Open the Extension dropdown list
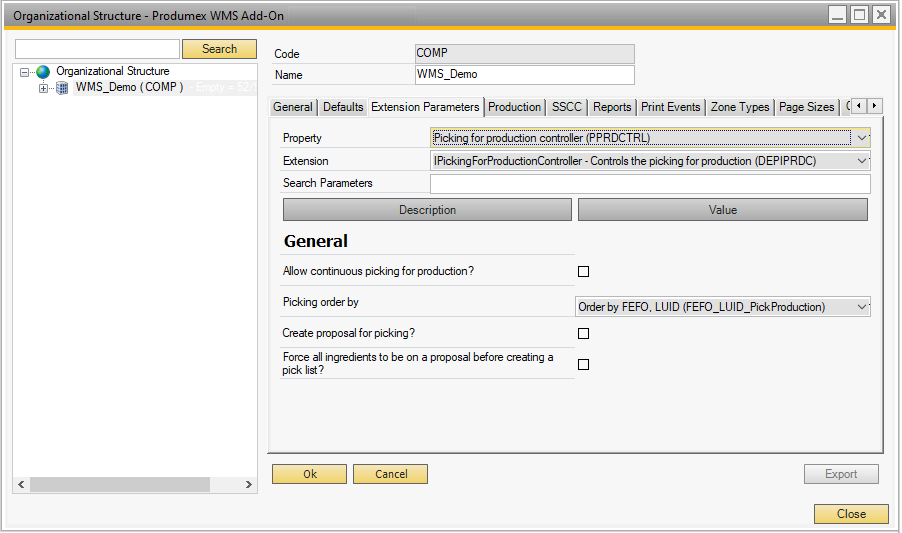902x533 pixels. pos(862,160)
